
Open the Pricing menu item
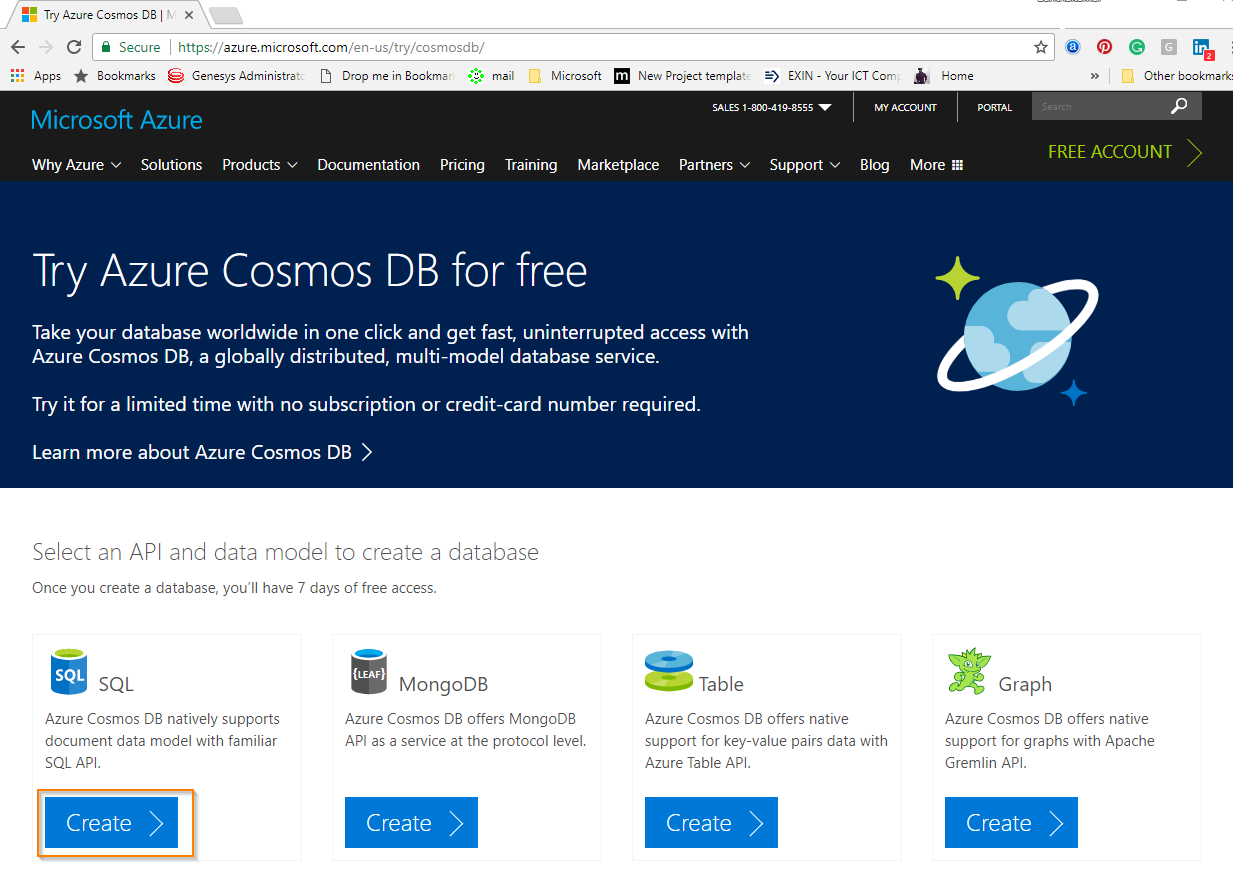(462, 165)
